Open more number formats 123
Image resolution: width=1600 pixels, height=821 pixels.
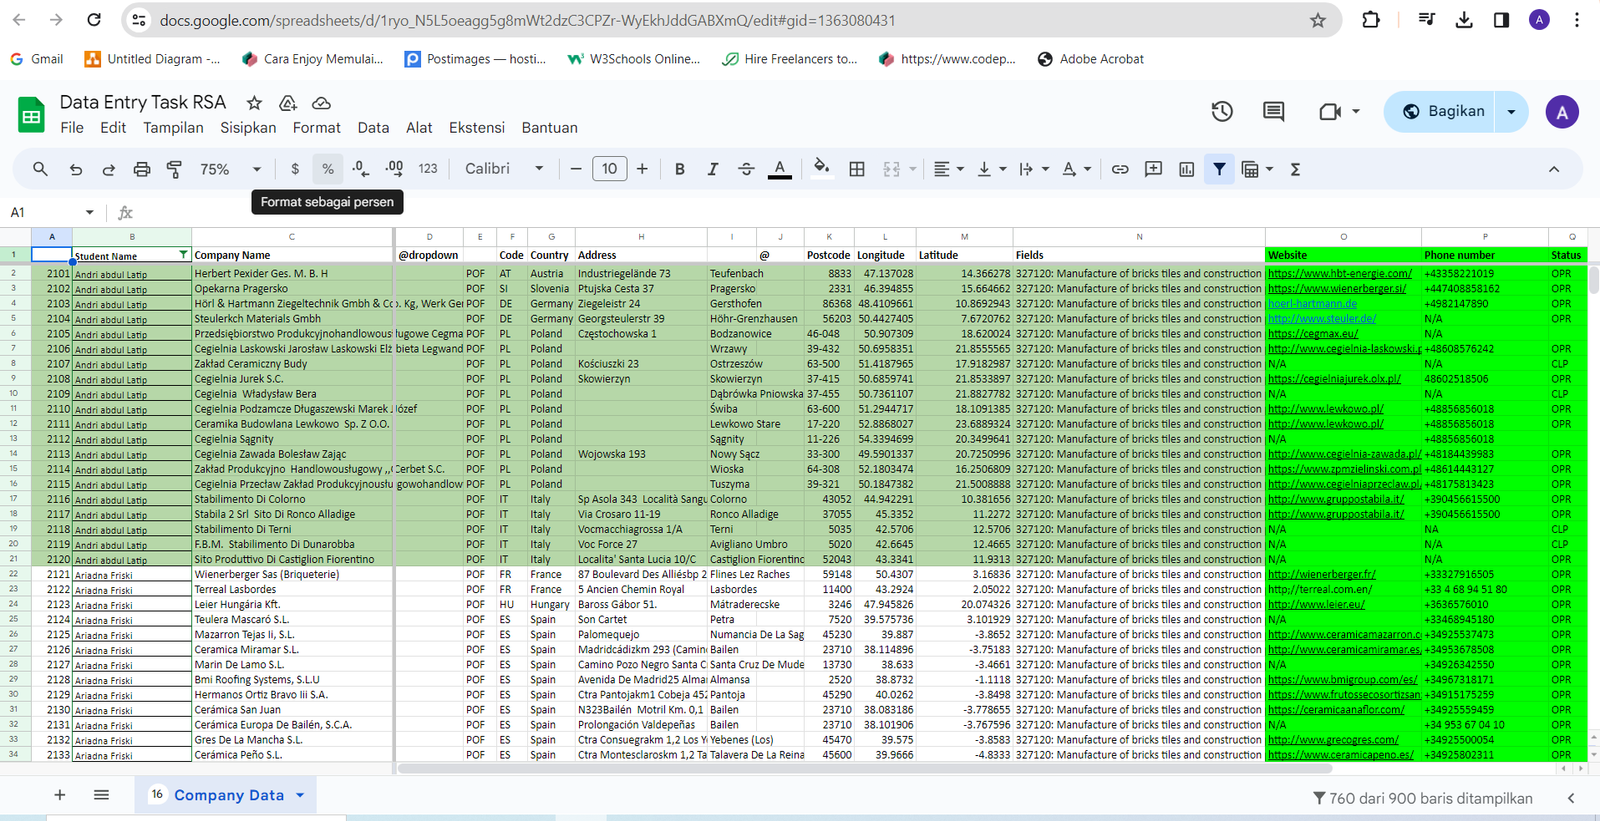(428, 169)
